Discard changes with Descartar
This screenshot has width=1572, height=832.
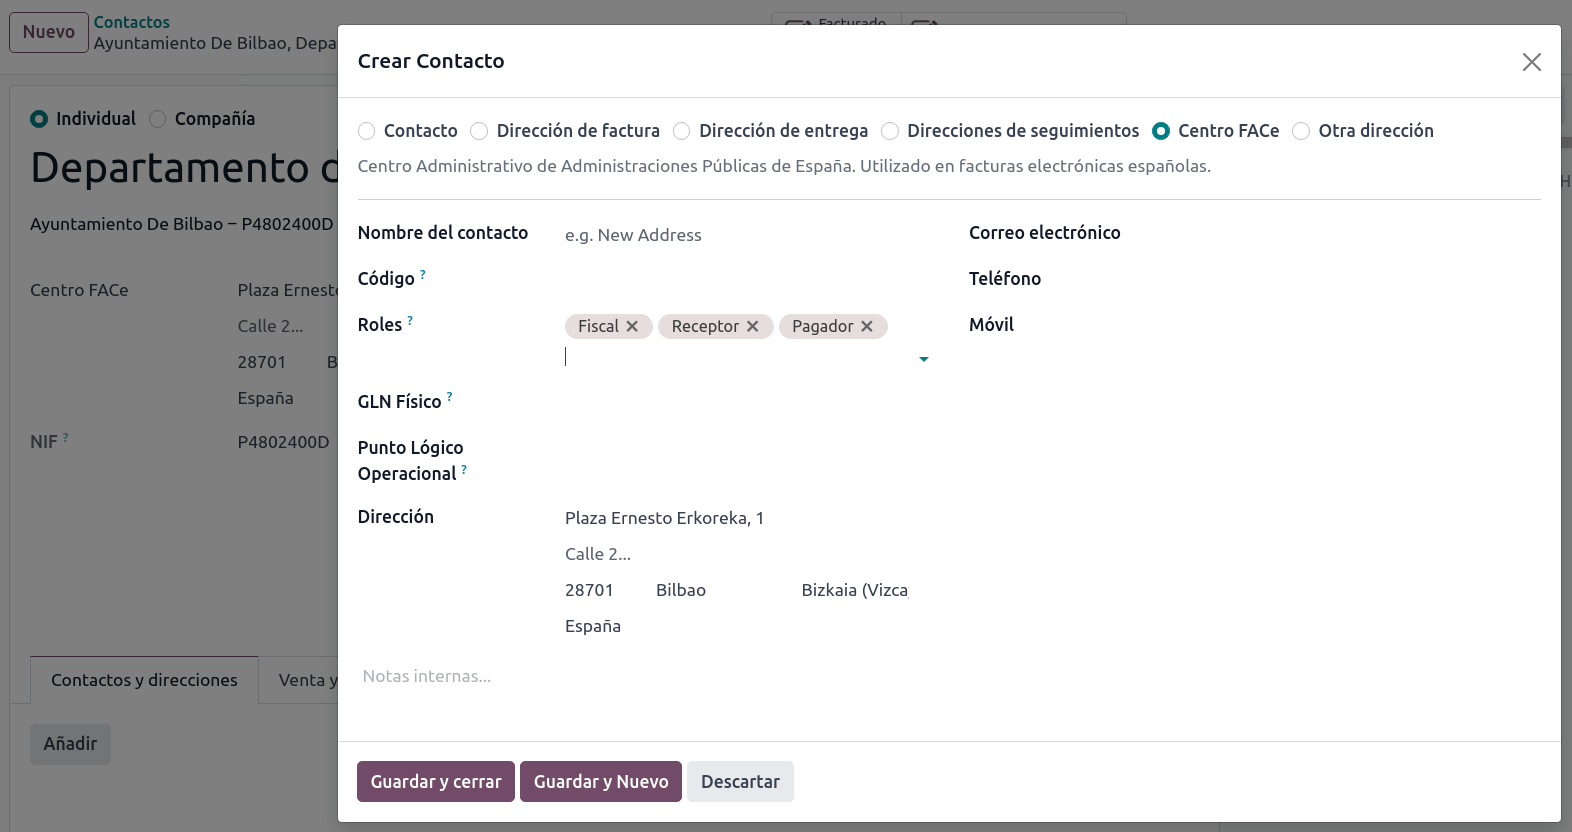(740, 781)
